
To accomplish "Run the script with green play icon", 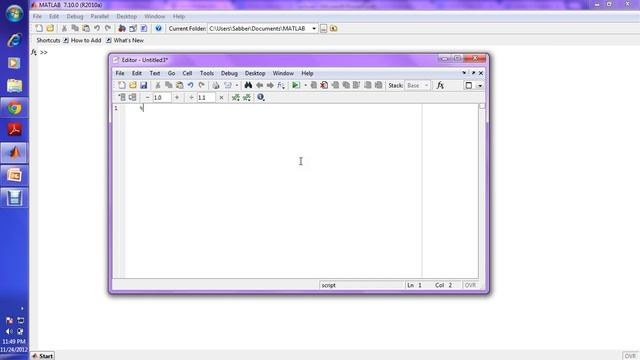I will (x=296, y=85).
